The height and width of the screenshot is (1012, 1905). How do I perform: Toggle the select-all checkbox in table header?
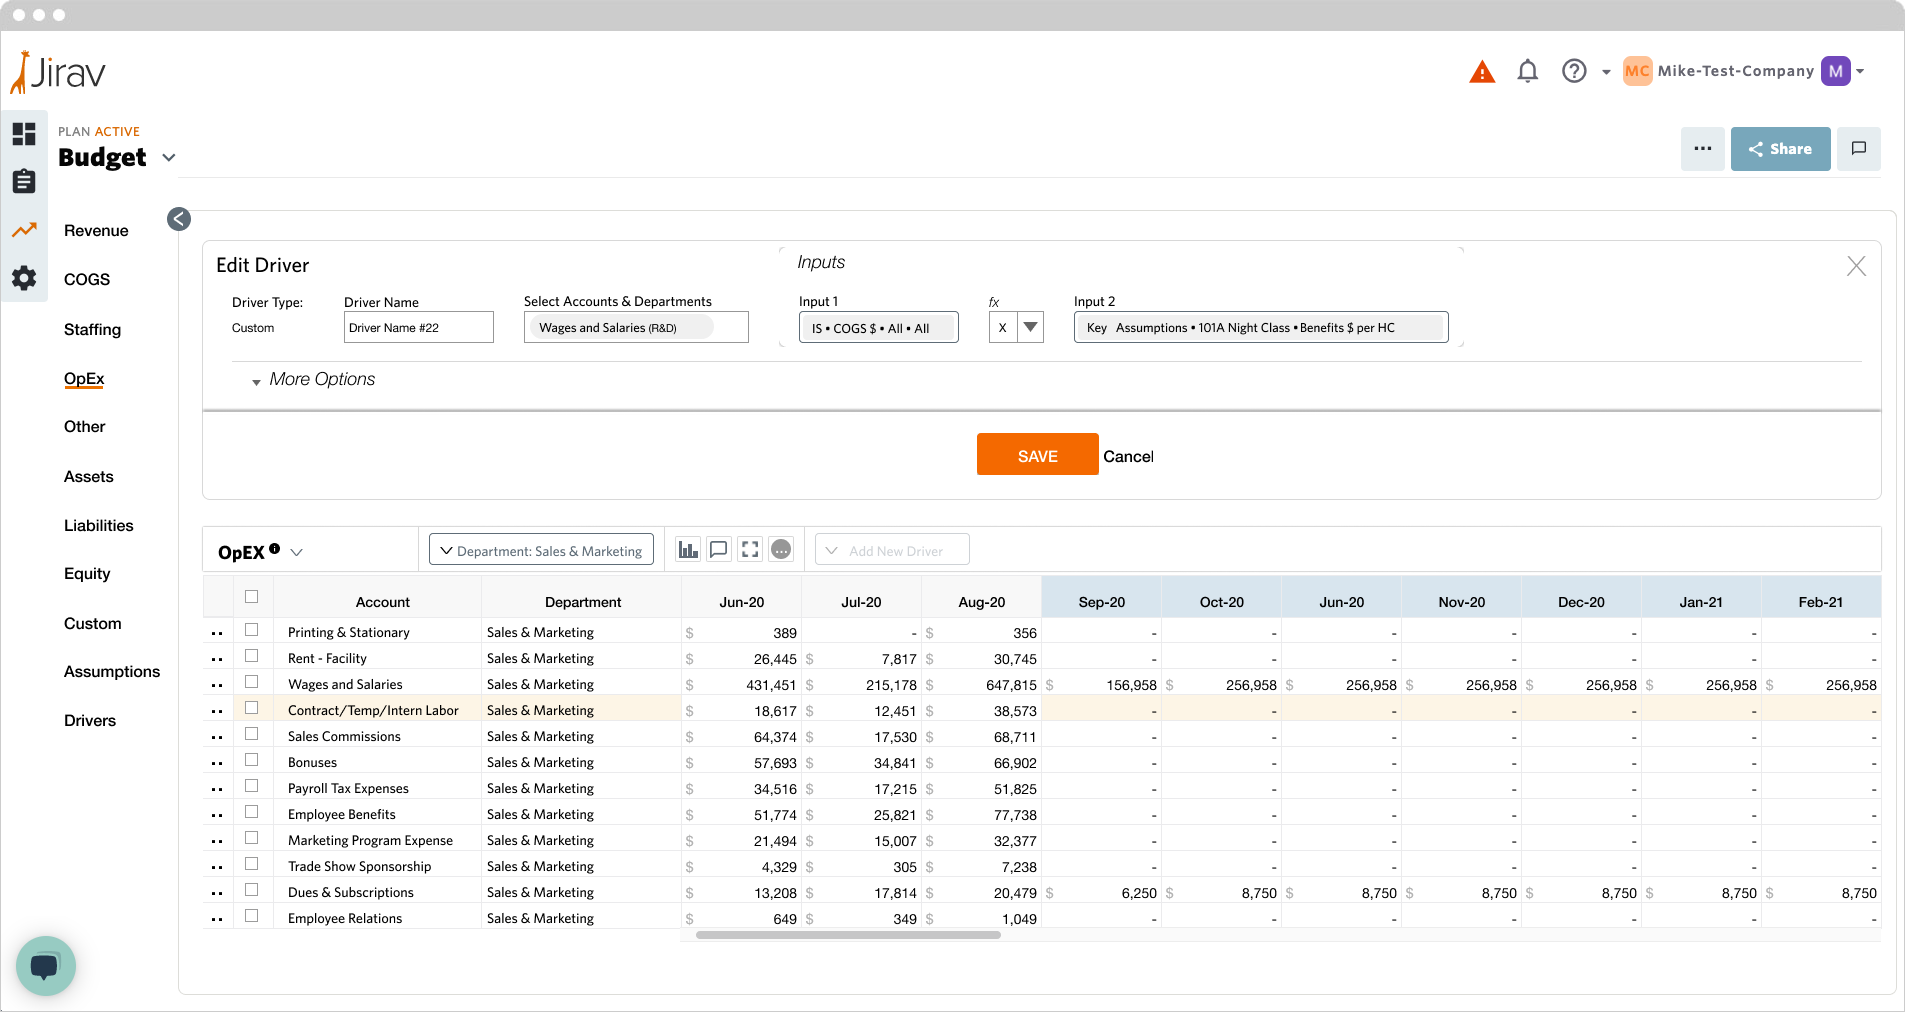tap(252, 597)
